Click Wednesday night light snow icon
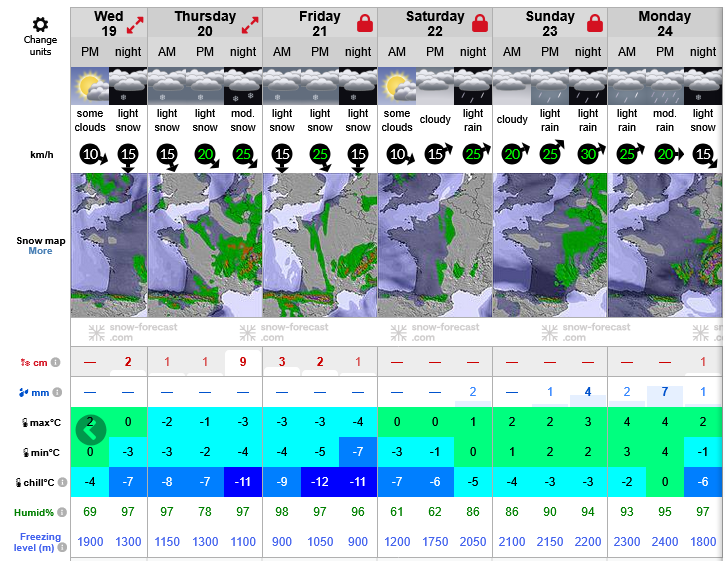This screenshot has width=725, height=561. (128, 86)
